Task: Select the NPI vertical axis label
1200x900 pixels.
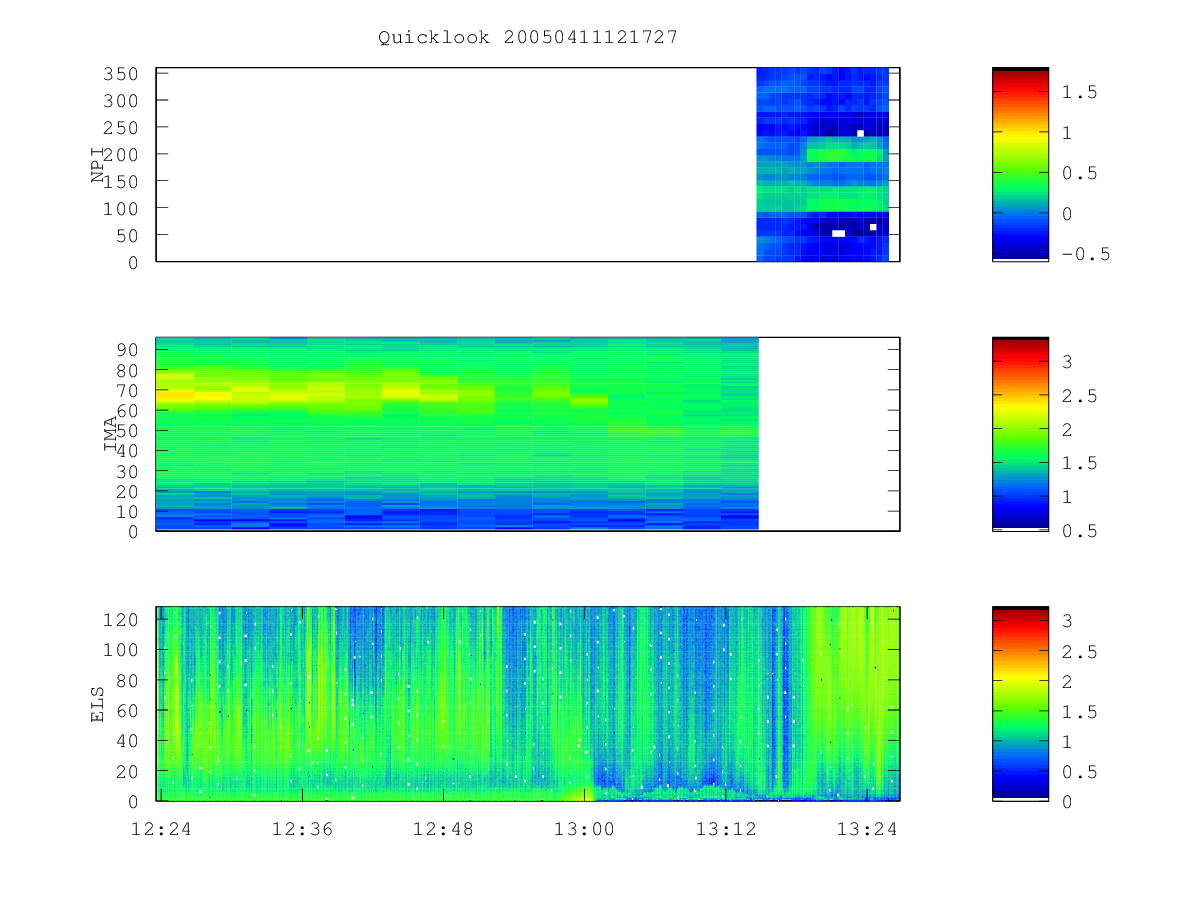Action: tap(98, 165)
